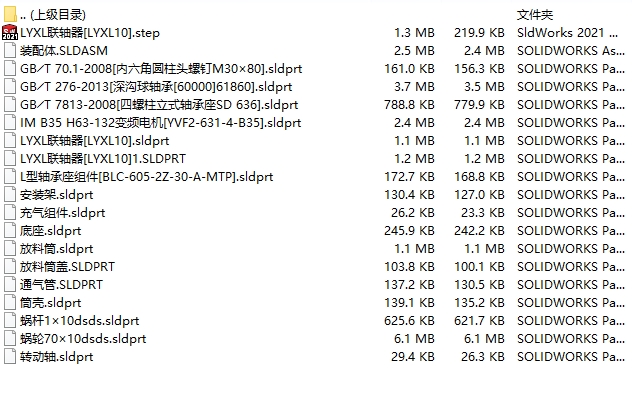Viewport: 632px width, 394px height.
Task: Click the SolidWorks 2021 icon of the LYXL10 step file
Action: tap(10, 33)
